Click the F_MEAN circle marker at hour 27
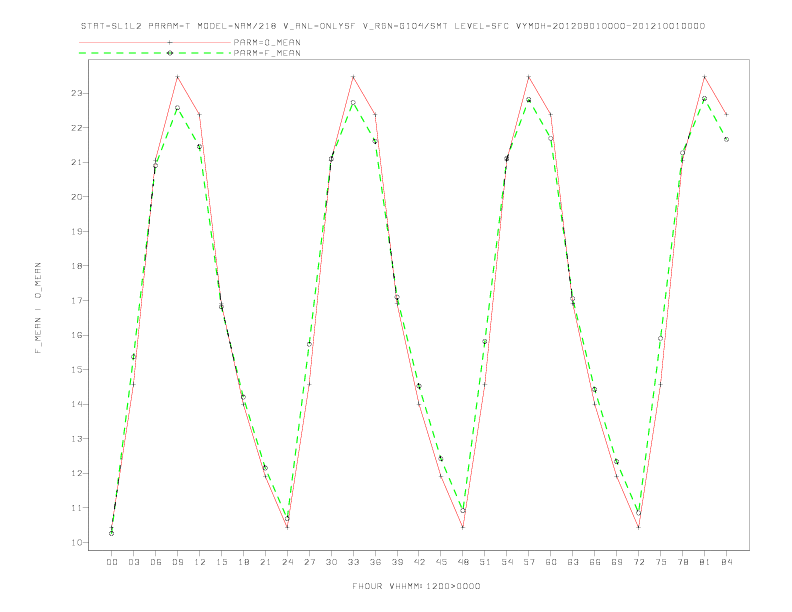792x612 pixels. (309, 344)
